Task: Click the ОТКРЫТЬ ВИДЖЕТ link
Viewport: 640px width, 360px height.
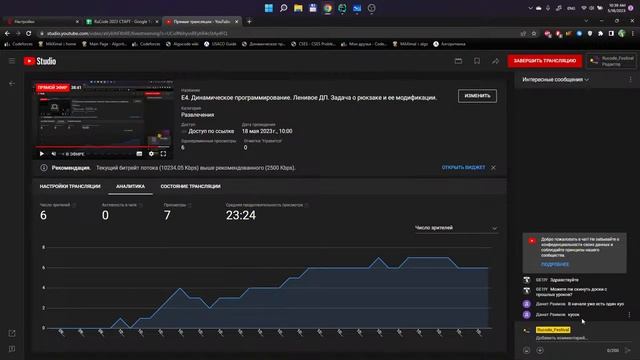Action: click(463, 168)
